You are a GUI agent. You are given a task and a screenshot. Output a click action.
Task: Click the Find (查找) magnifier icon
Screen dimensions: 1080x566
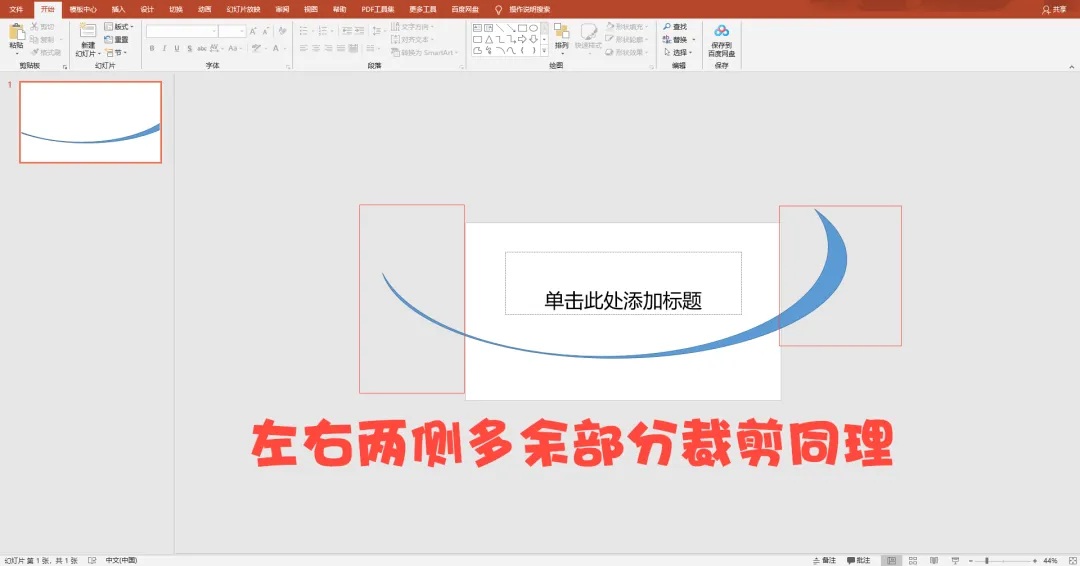click(x=667, y=27)
